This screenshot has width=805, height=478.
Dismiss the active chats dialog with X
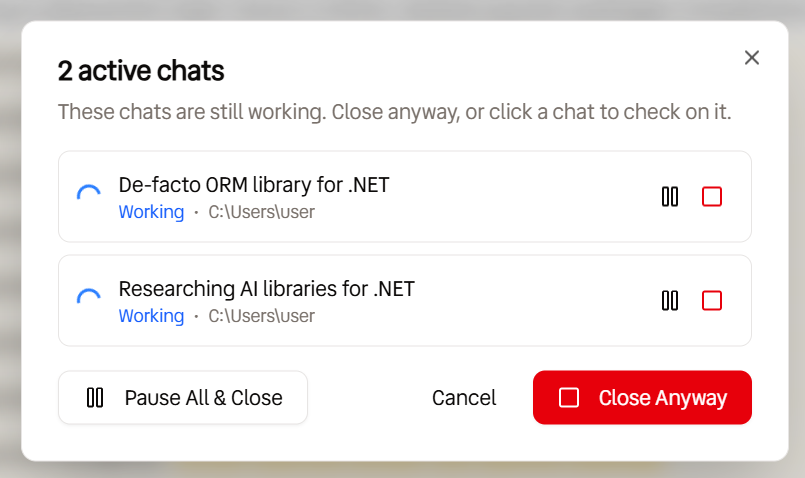pos(752,58)
